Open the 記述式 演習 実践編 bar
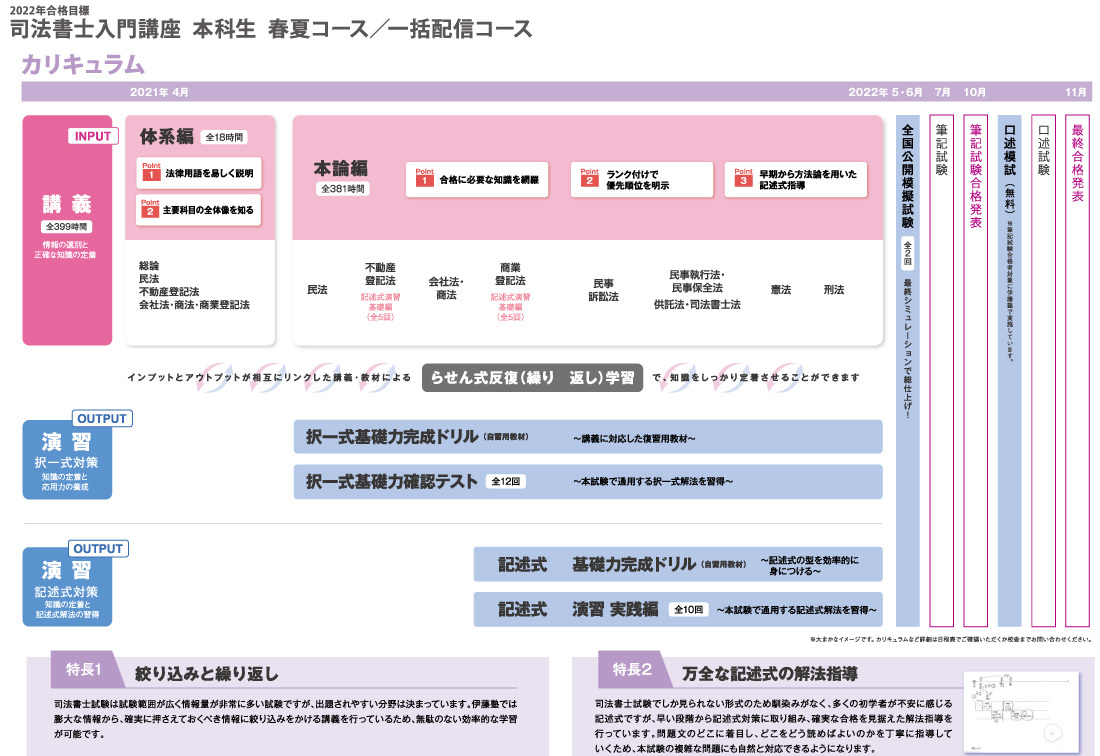 pos(677,608)
